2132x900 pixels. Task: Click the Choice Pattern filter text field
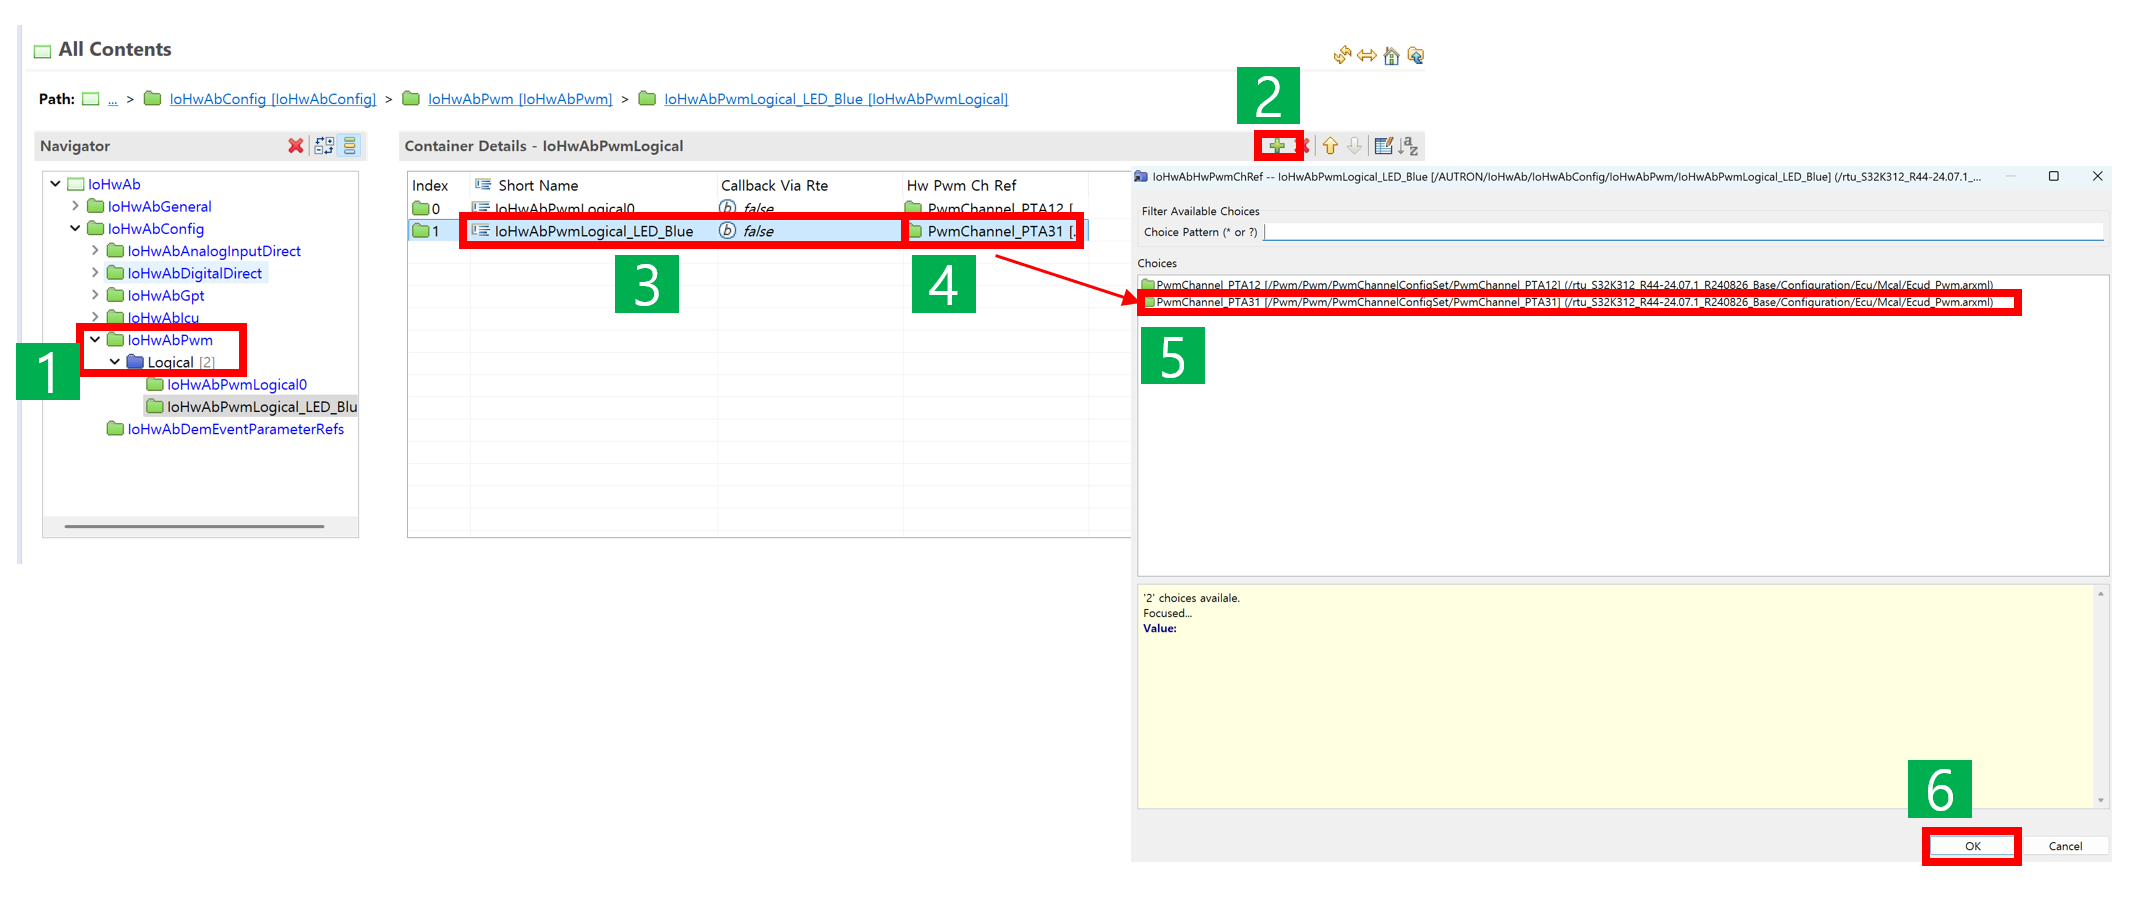(x=1682, y=232)
